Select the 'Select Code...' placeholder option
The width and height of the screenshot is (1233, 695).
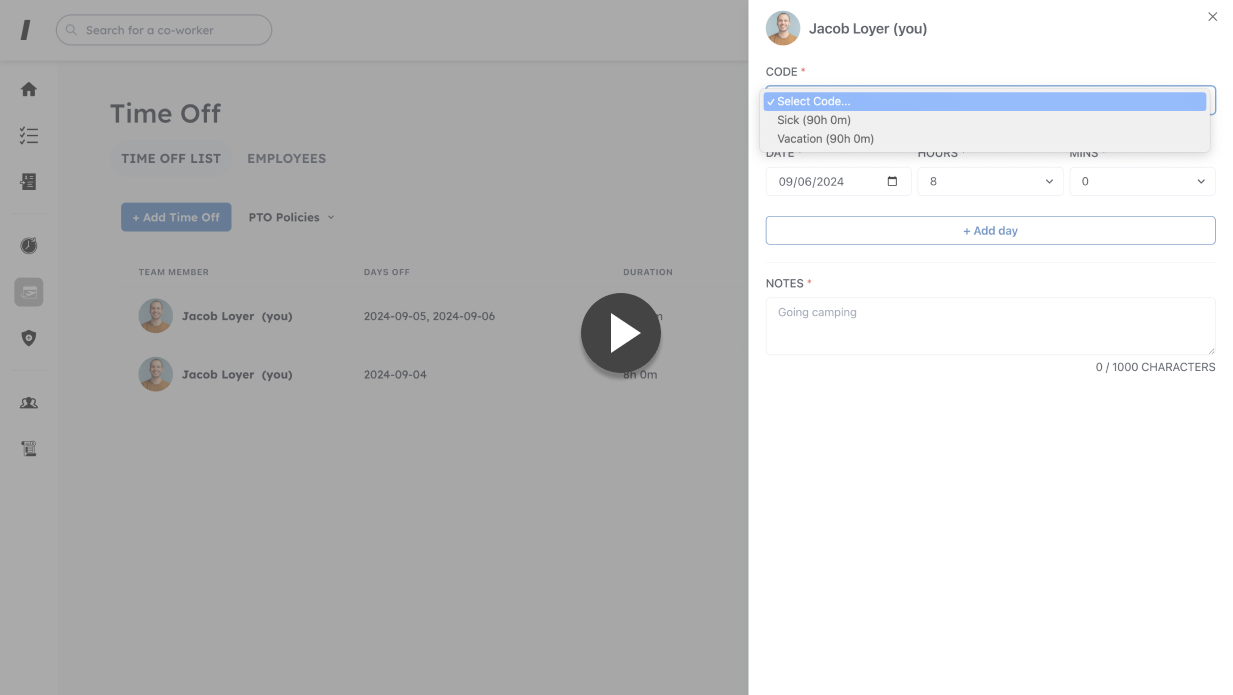pos(813,101)
